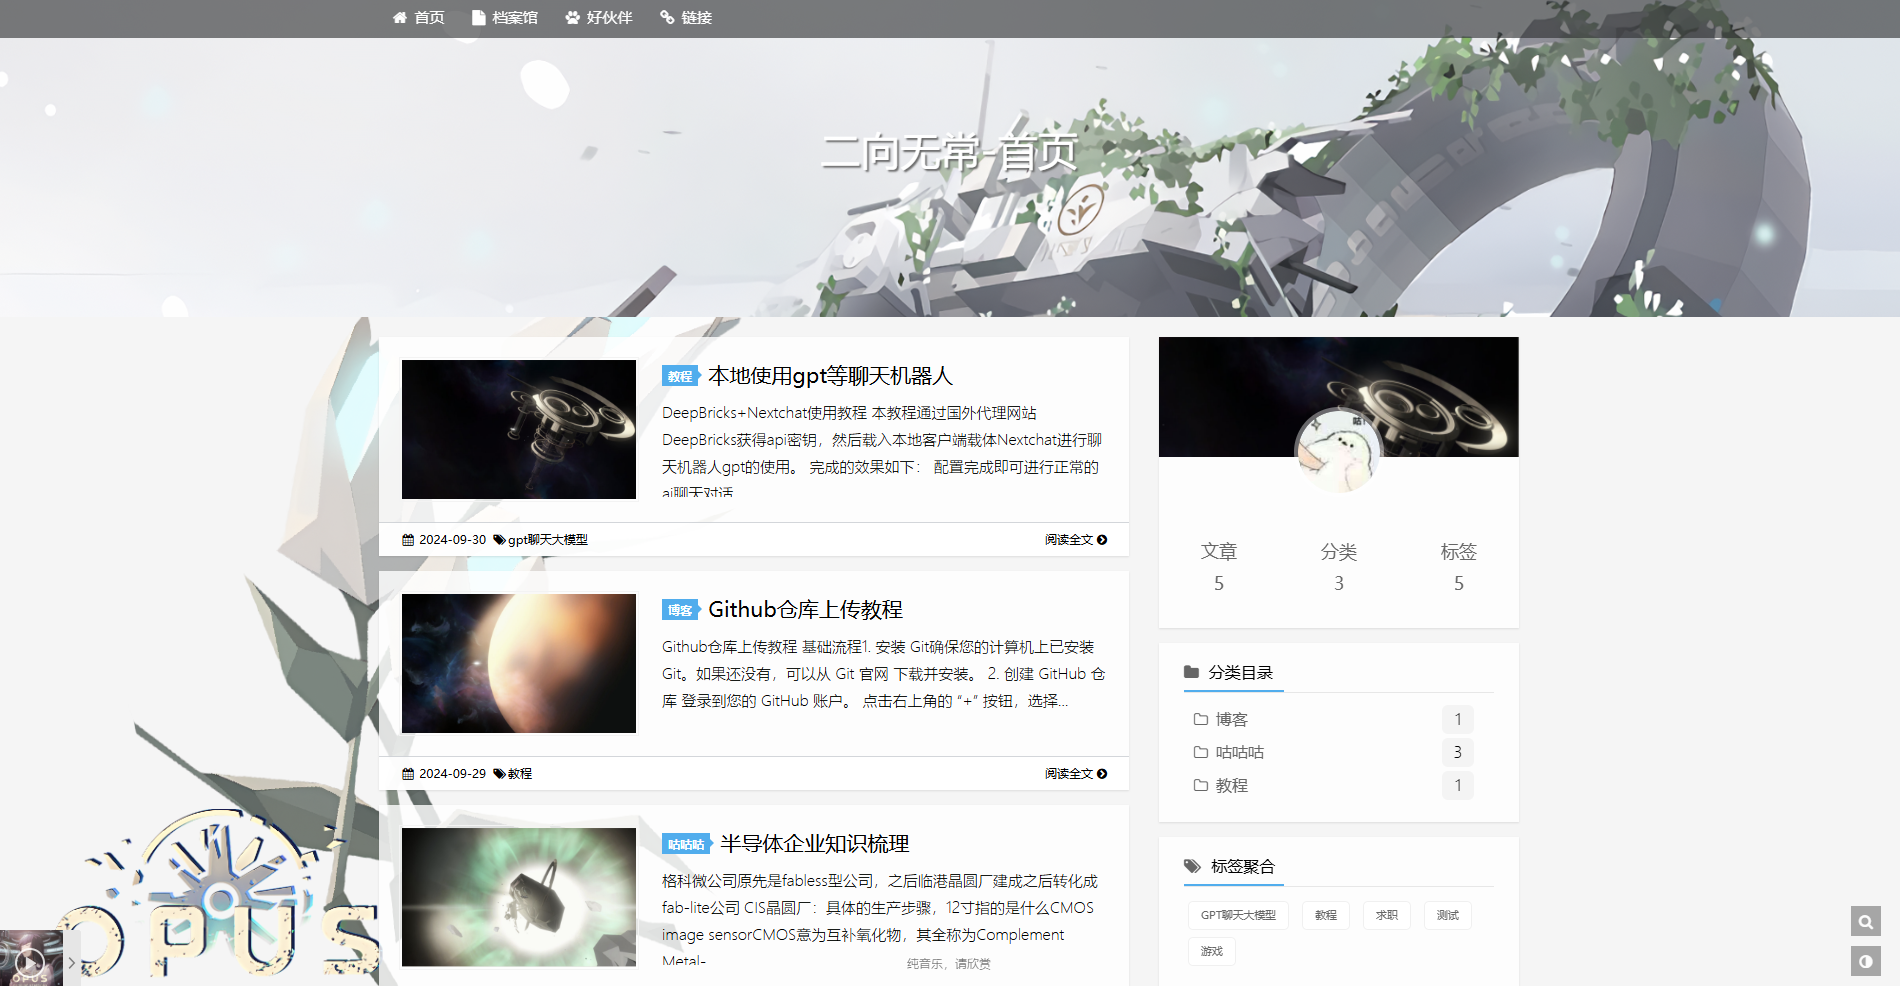Open the 好伙伴 friends menu item
Screen dimensions: 1900x986
(598, 17)
